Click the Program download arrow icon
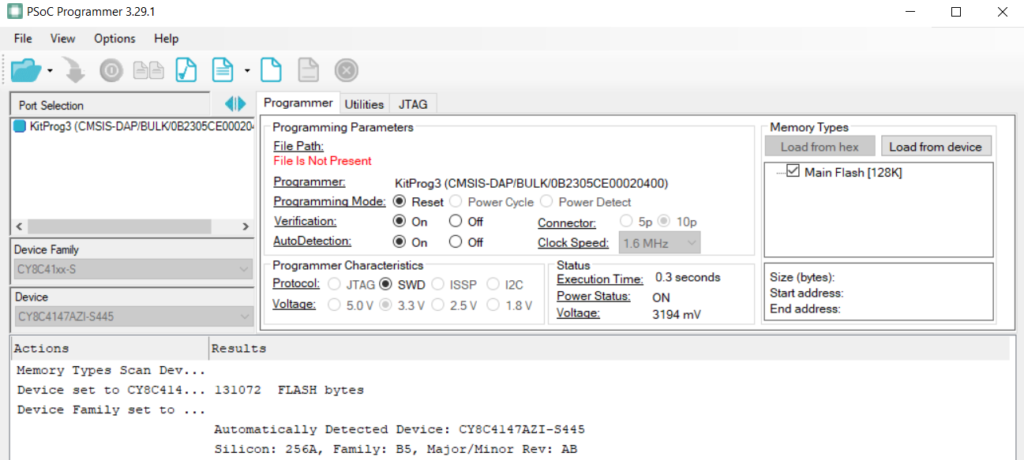1024x460 pixels. pyautogui.click(x=75, y=71)
